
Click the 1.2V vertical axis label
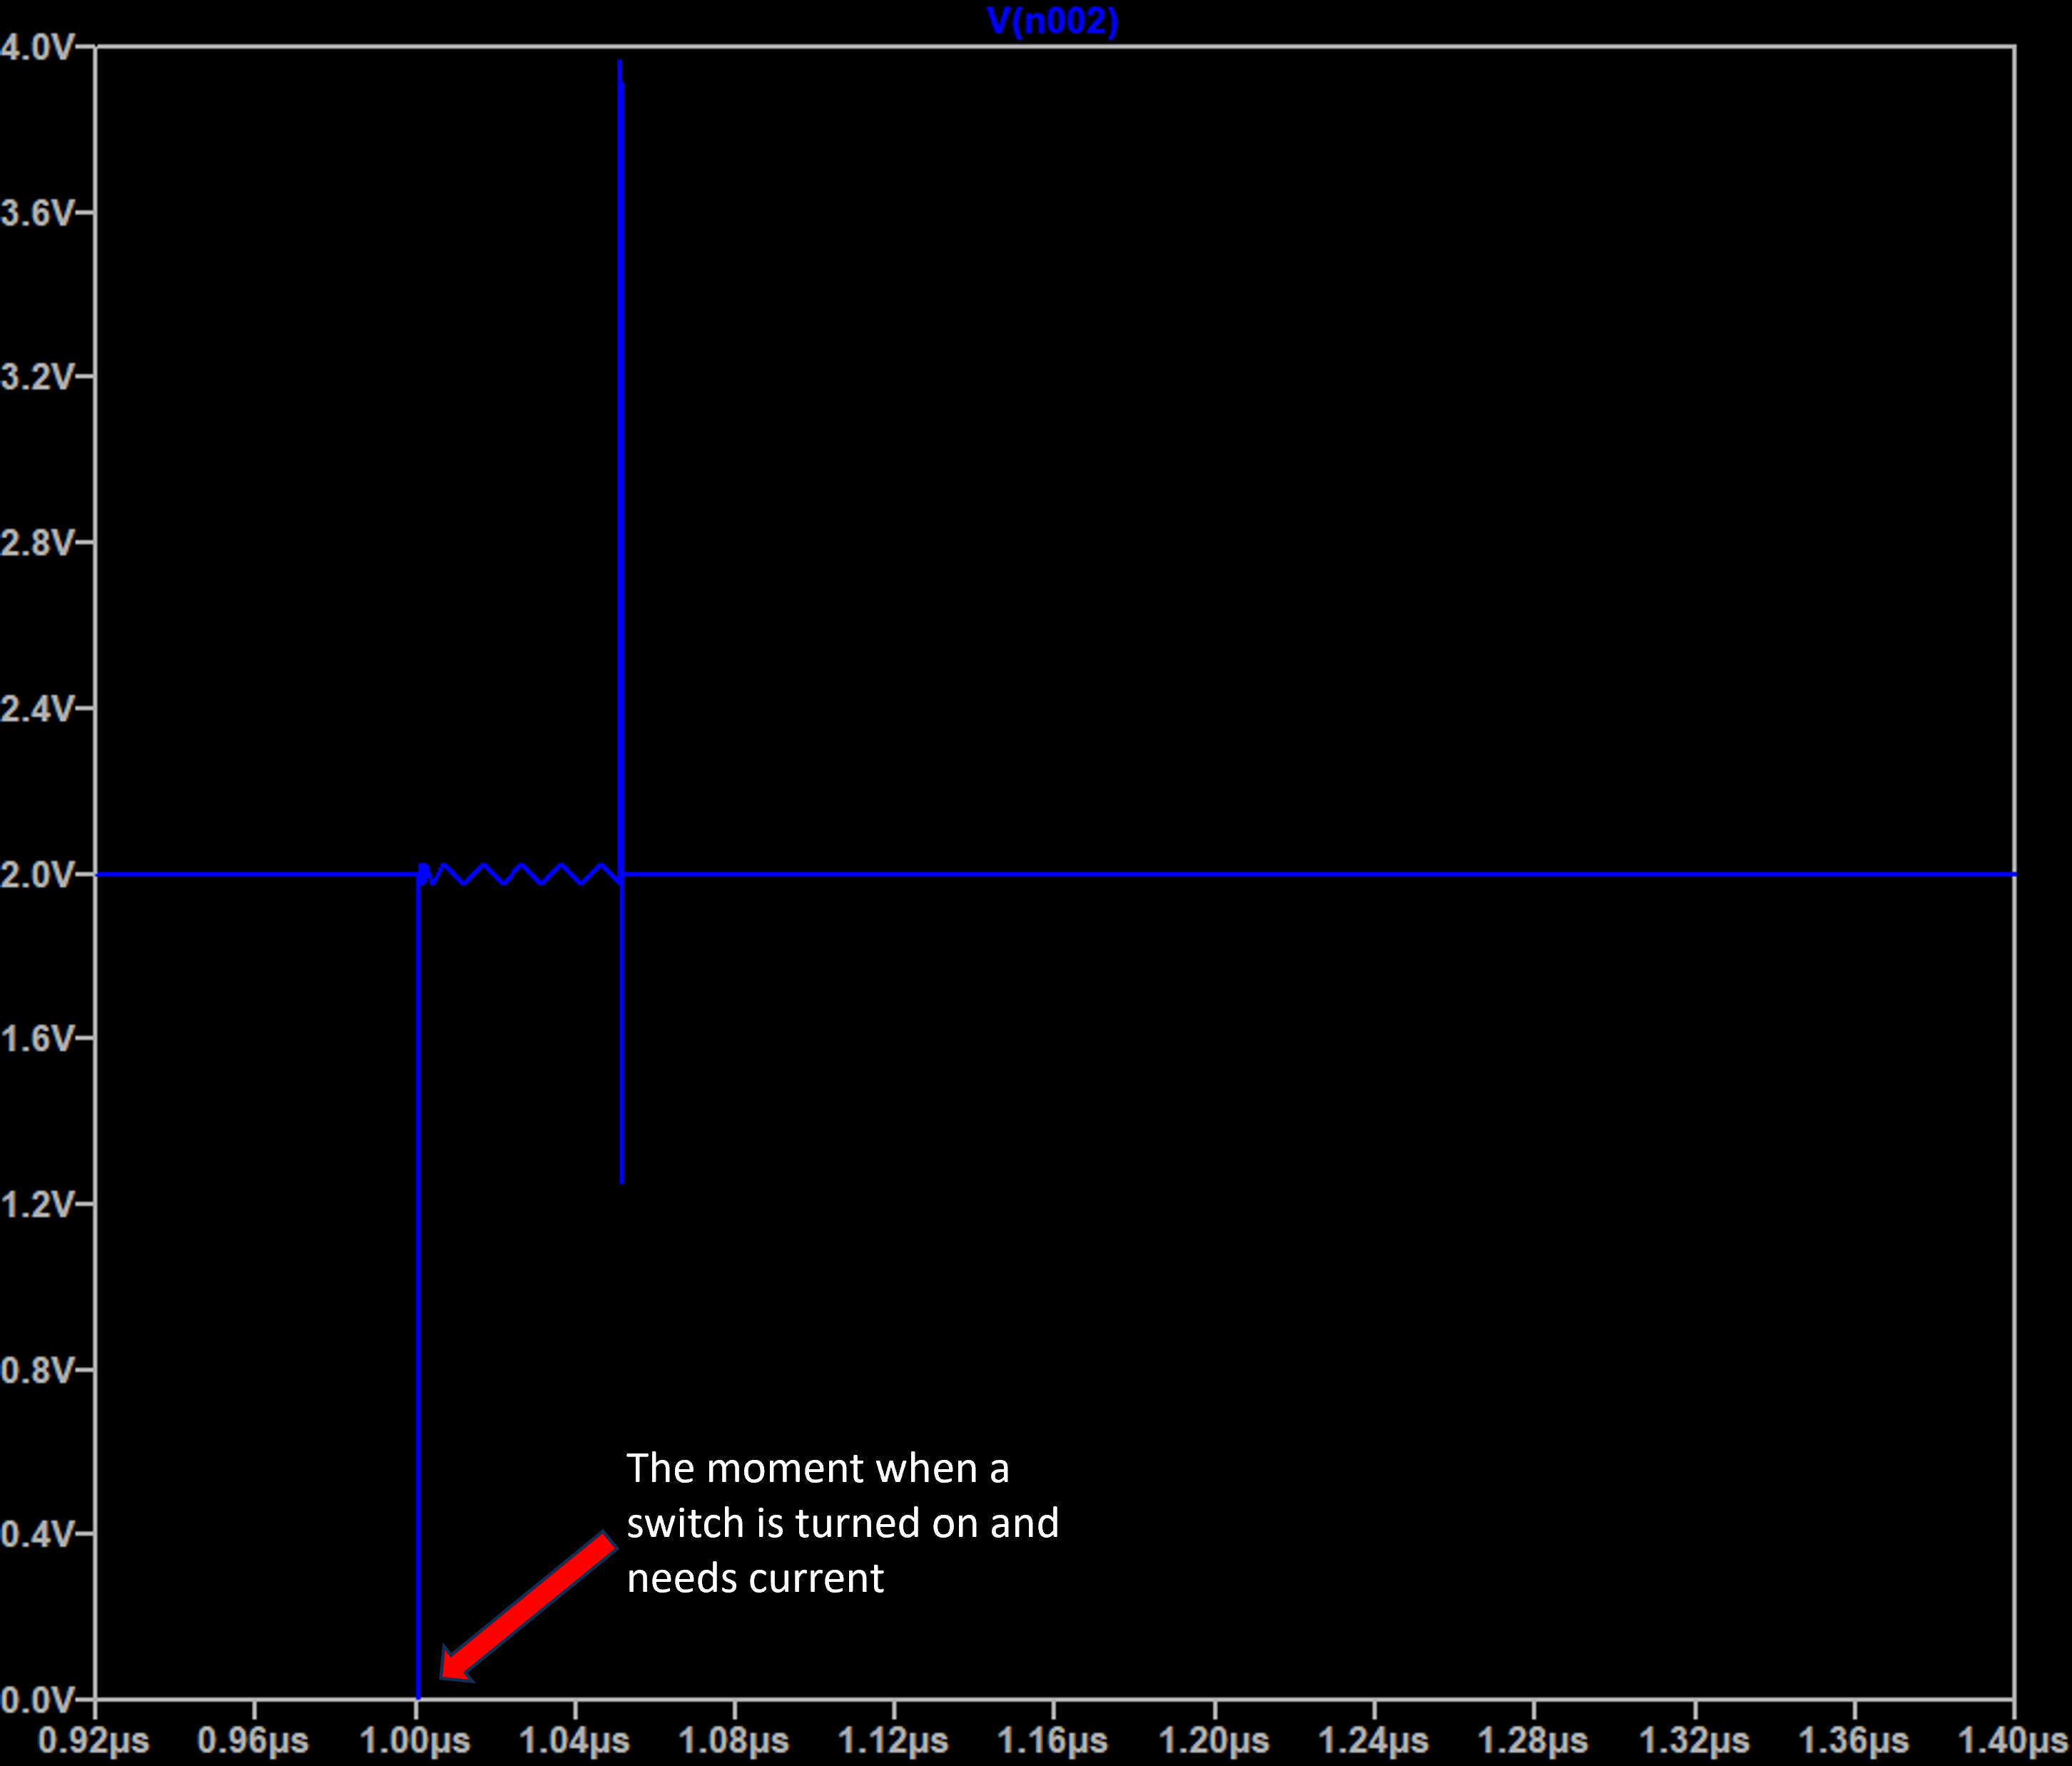[x=37, y=1204]
